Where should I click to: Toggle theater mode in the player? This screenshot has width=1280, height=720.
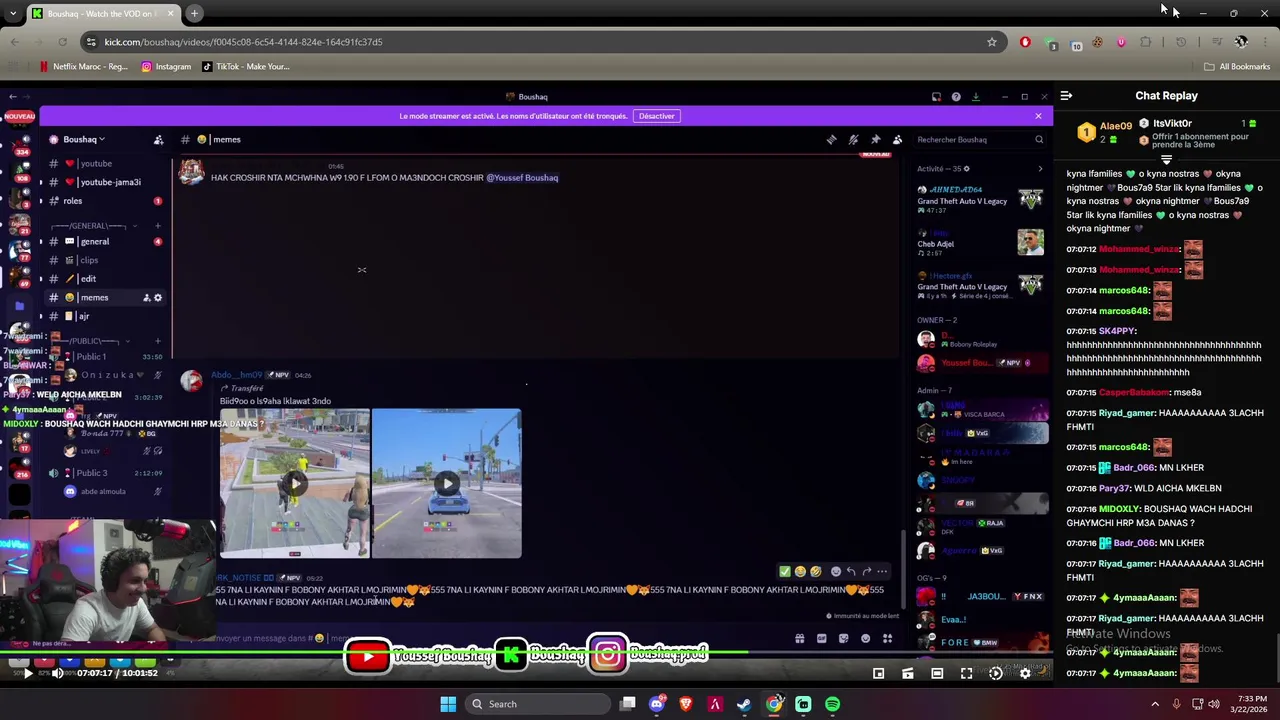[937, 673]
